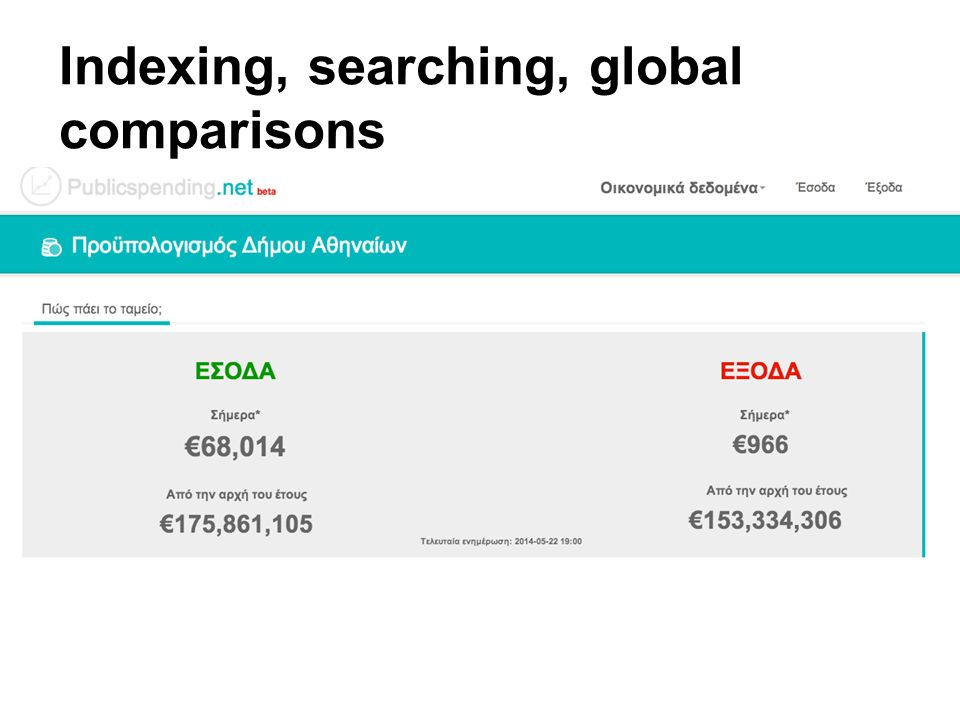Click the green ΕΣΟΔΑ heading
960x720 pixels.
pos(235,371)
